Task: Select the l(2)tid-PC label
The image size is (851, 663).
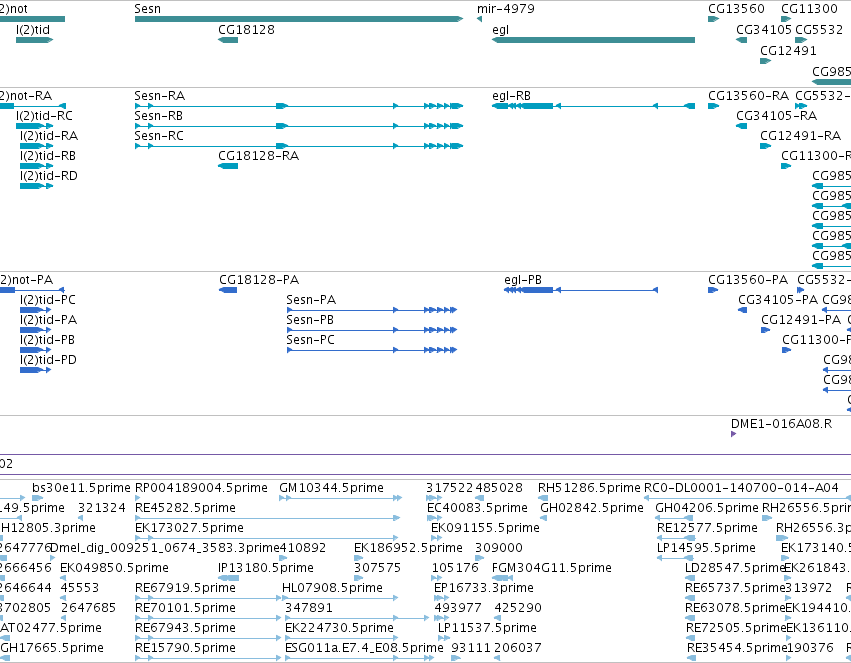Action: [x=48, y=300]
